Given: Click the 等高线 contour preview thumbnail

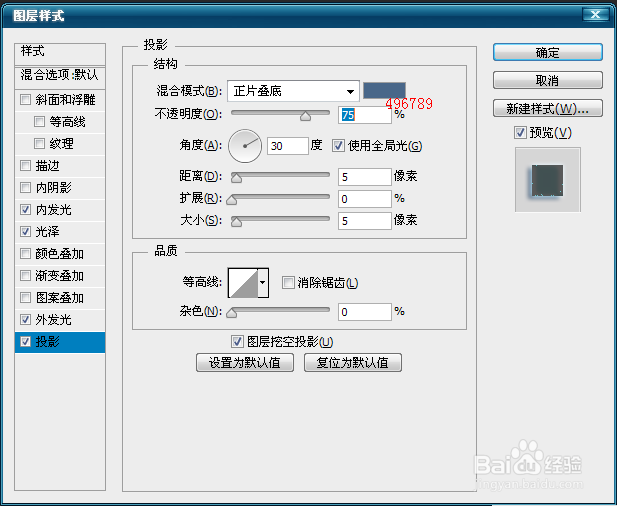Looking at the screenshot, I should (x=243, y=283).
